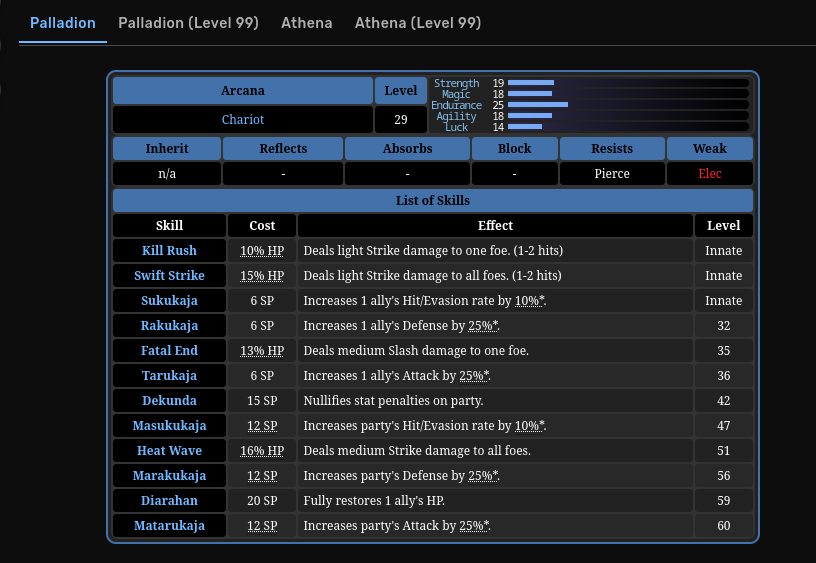Click the 25%* tooltip in Marakukaja effect
This screenshot has height=563, width=816.
[483, 476]
